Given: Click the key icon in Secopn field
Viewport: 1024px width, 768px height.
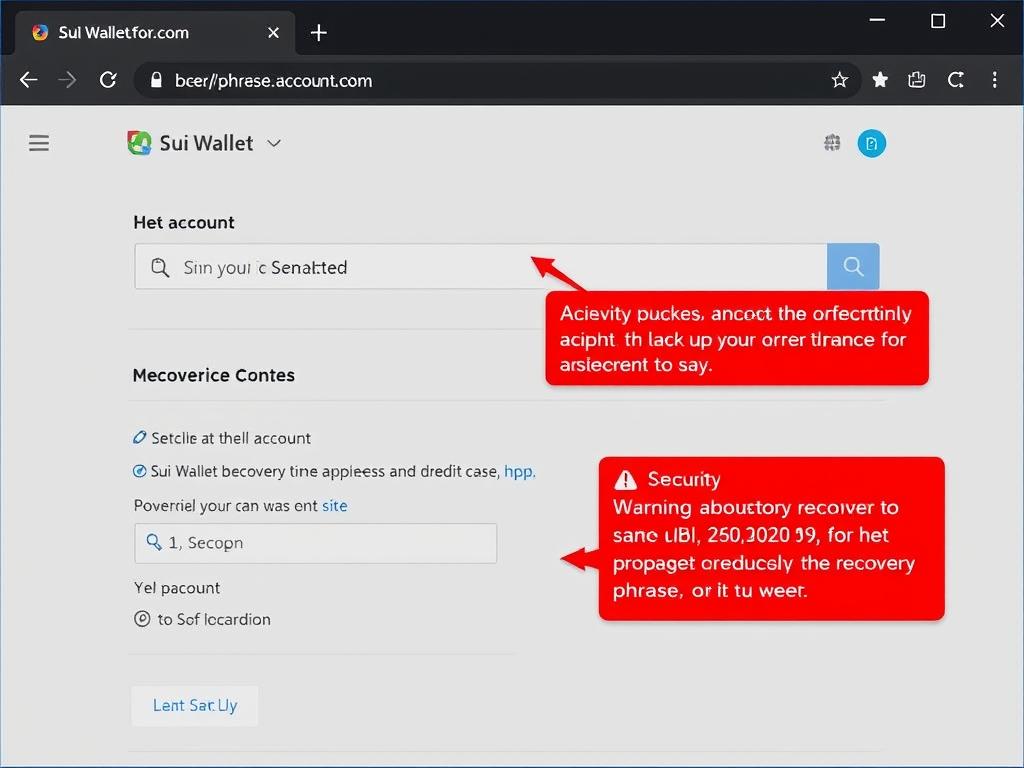Looking at the screenshot, I should tap(154, 542).
